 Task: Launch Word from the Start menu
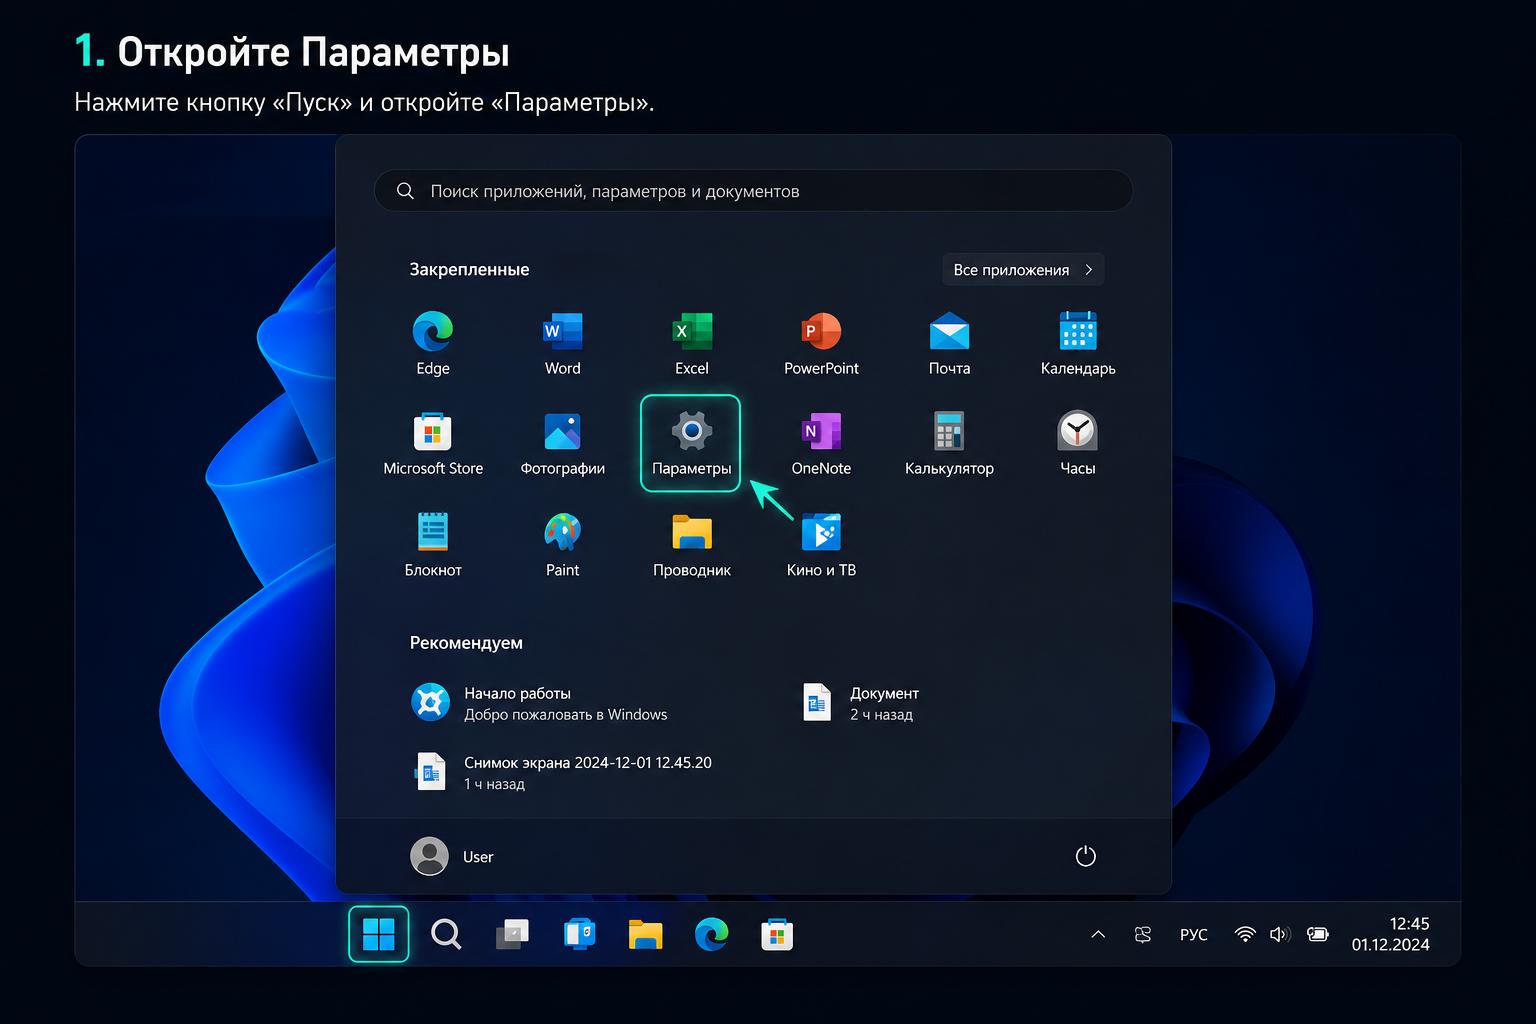coord(563,343)
